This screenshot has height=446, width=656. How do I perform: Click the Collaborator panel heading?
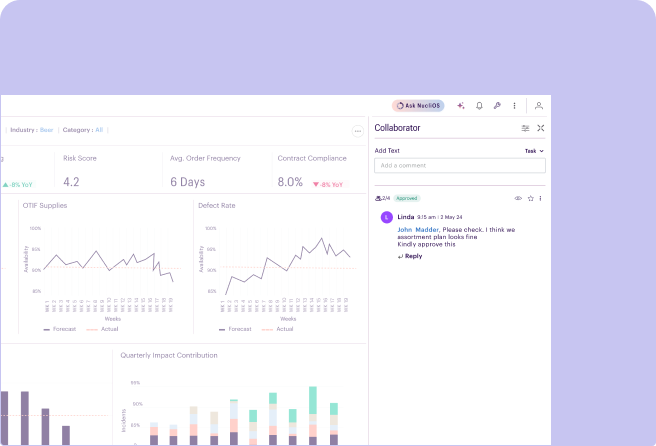[397, 128]
